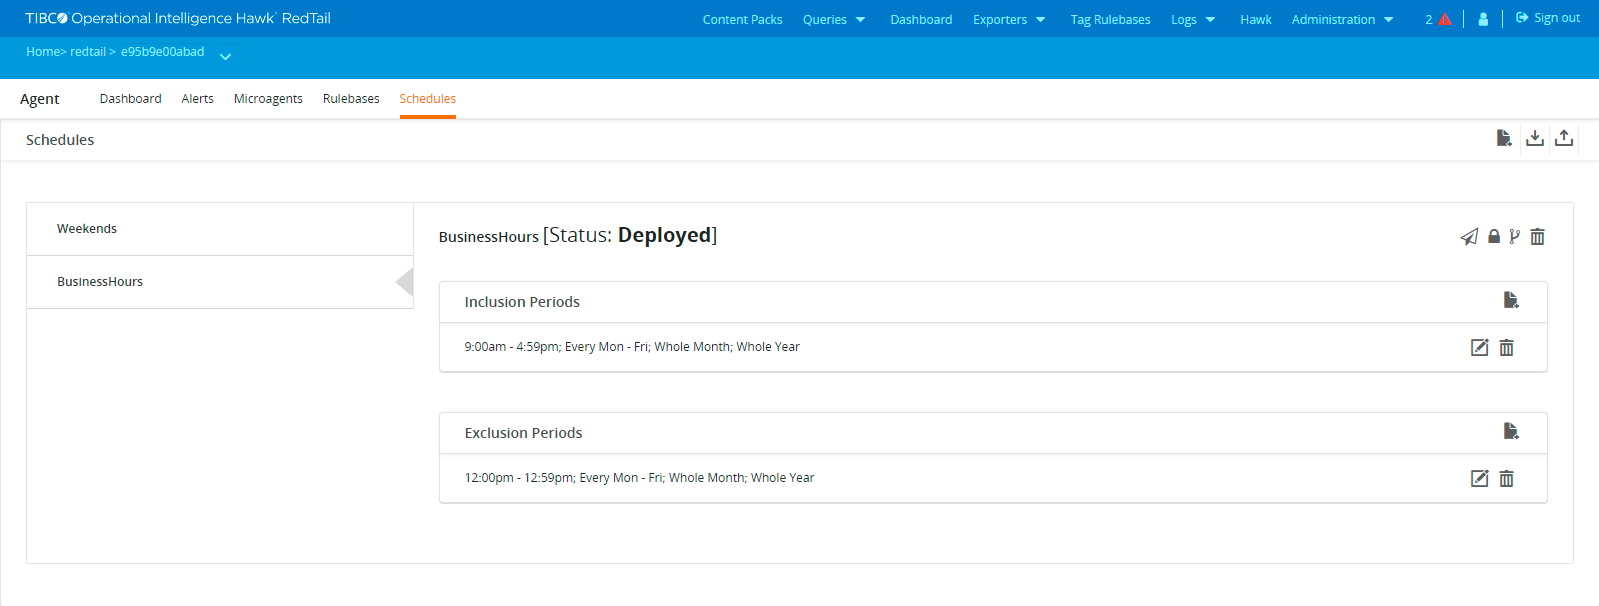1599x606 pixels.
Task: Select the Weekends schedule
Action: pos(87,229)
